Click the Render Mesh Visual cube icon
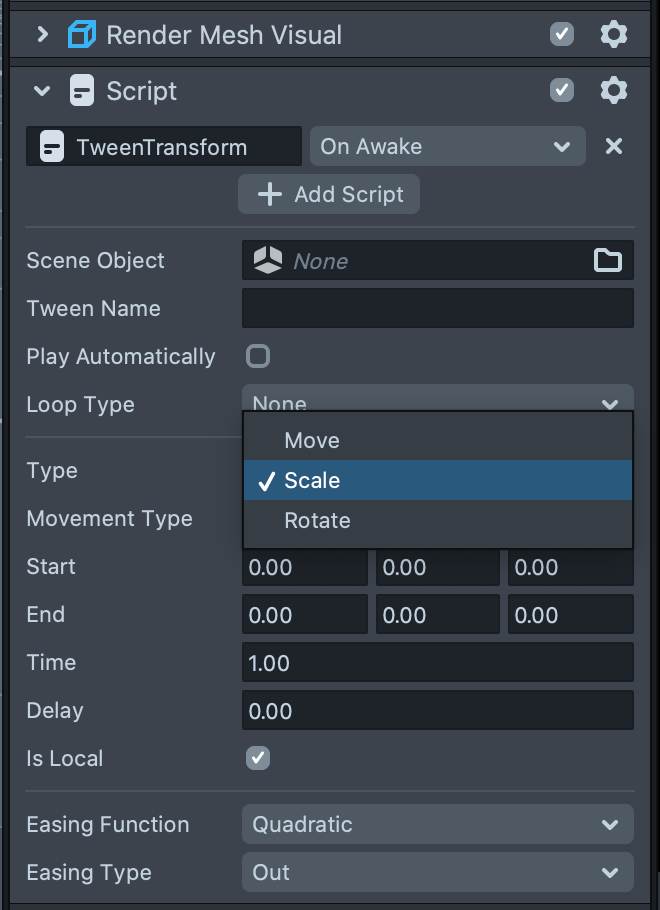 pyautogui.click(x=82, y=35)
